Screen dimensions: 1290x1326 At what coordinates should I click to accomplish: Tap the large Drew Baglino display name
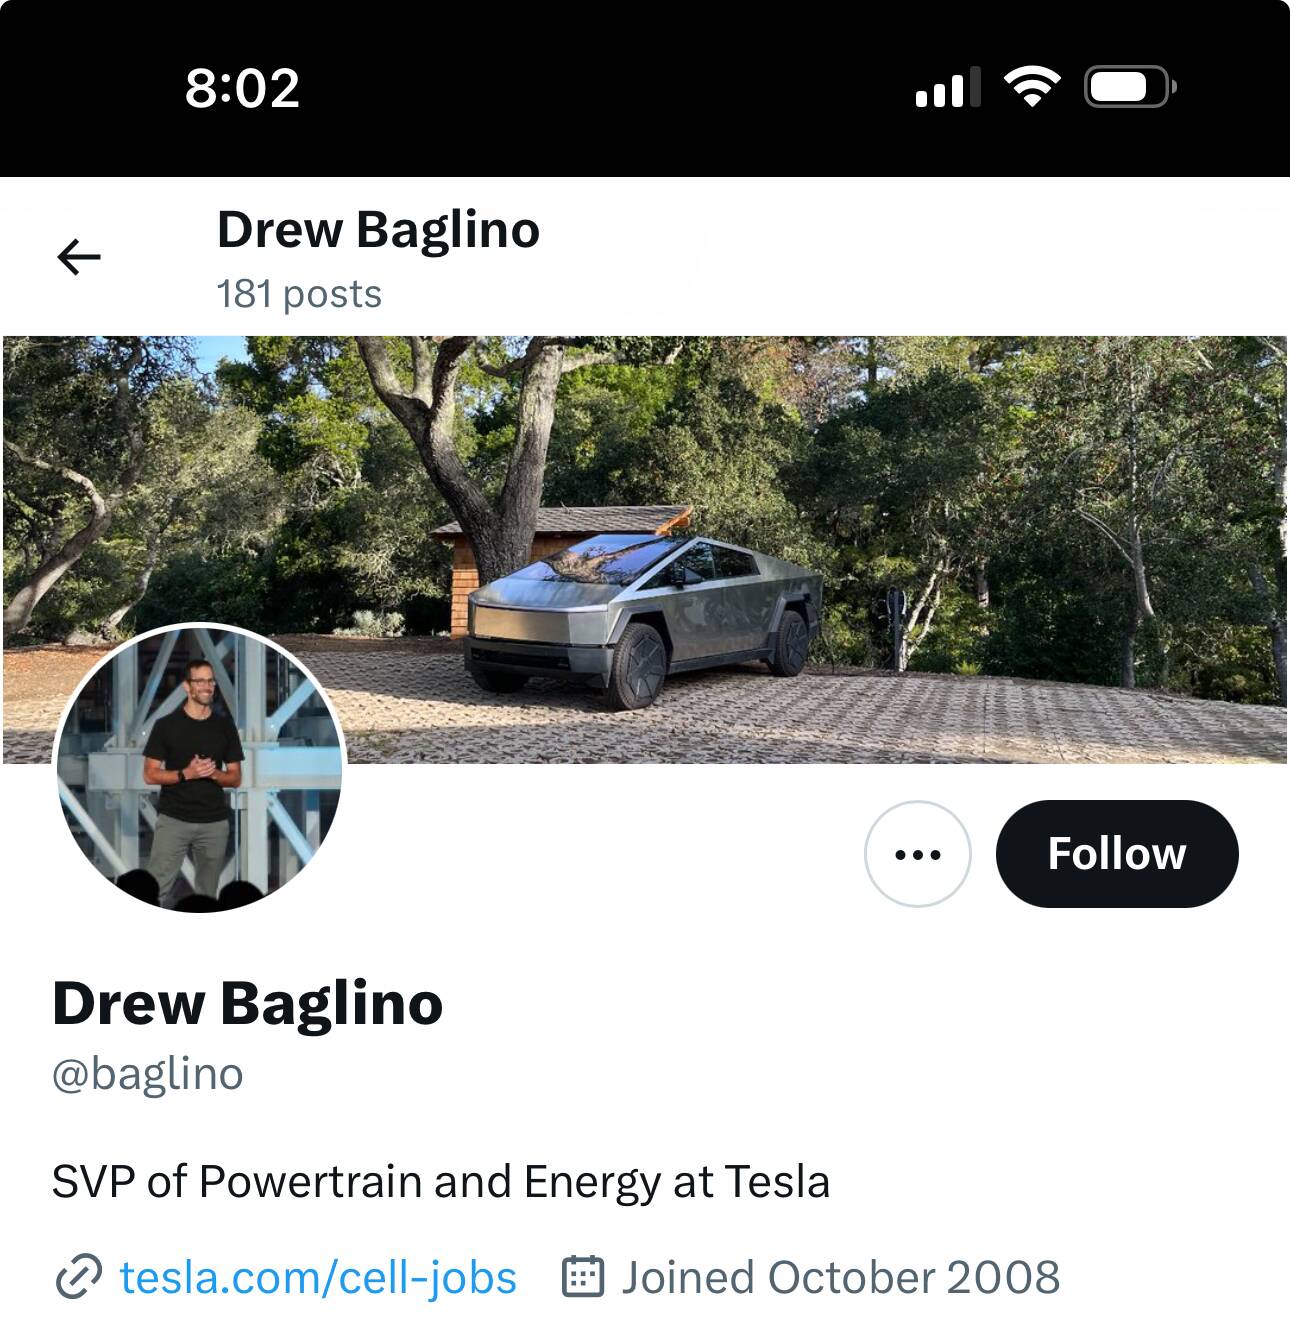click(247, 1003)
